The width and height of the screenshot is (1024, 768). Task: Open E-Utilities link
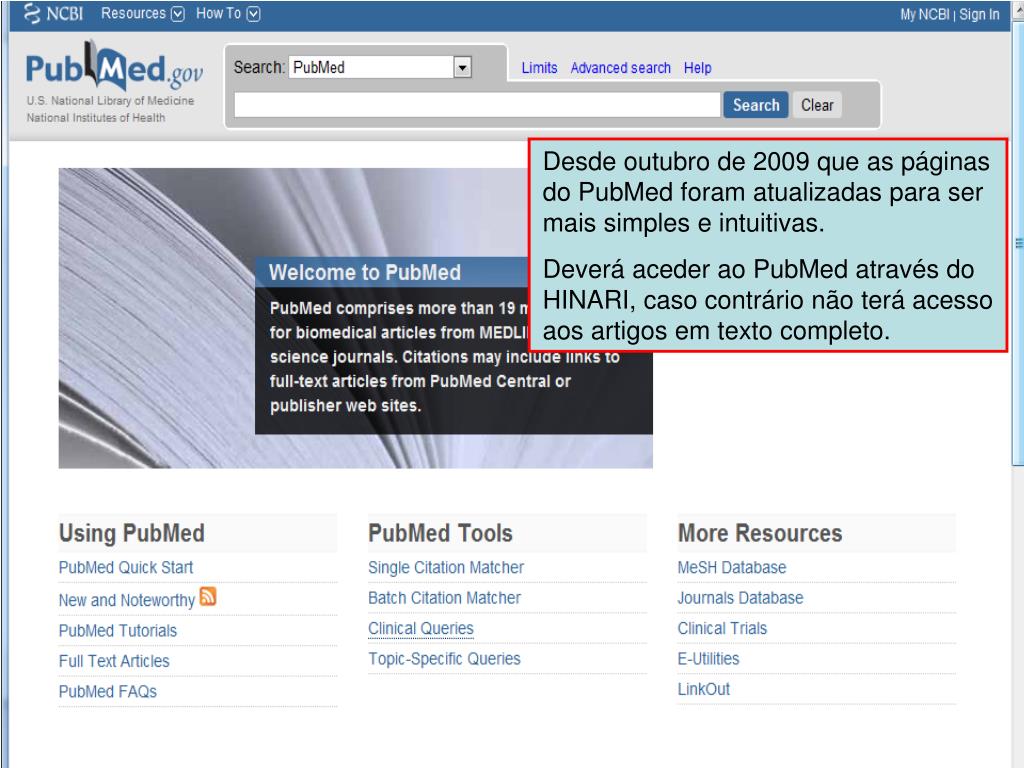(709, 659)
